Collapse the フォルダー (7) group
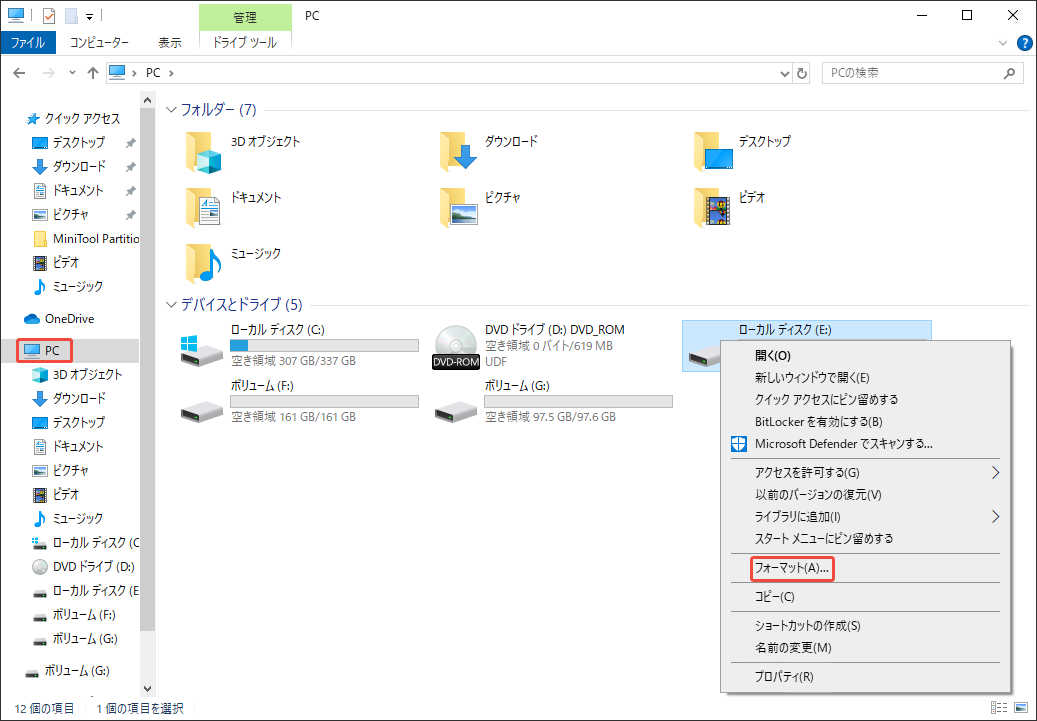 click(171, 110)
